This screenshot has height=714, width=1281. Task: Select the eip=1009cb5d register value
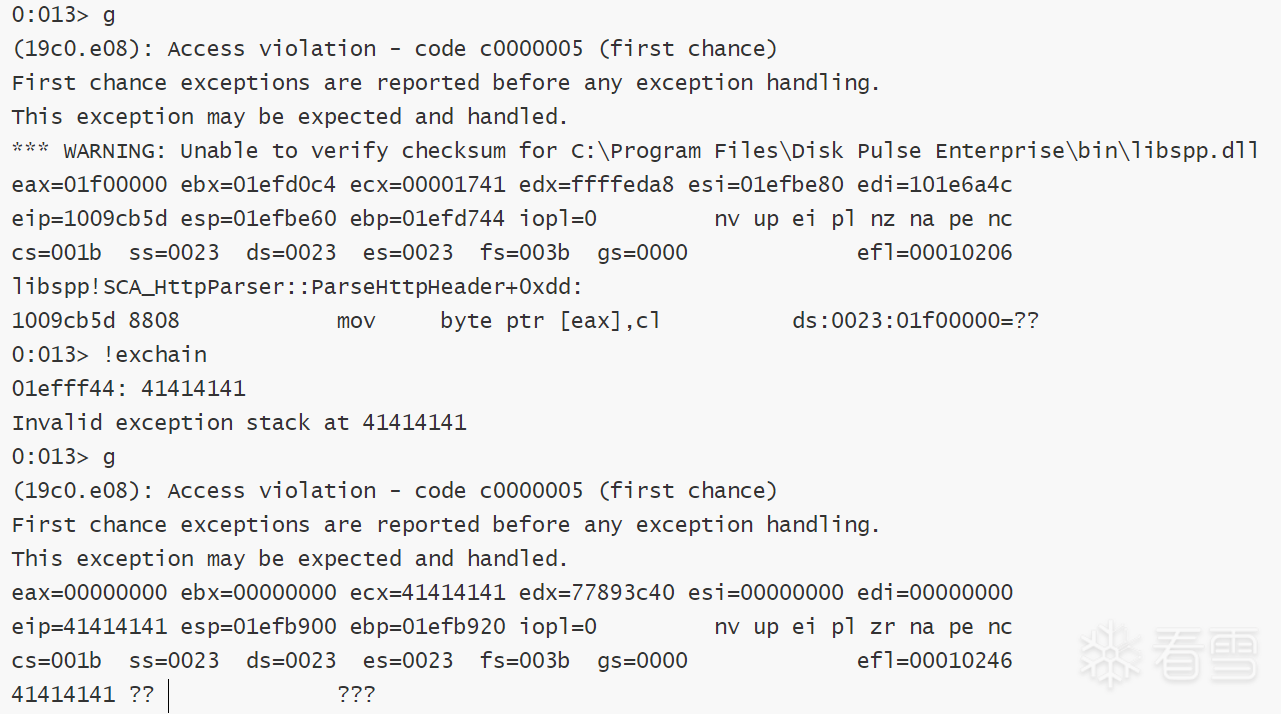(x=89, y=219)
